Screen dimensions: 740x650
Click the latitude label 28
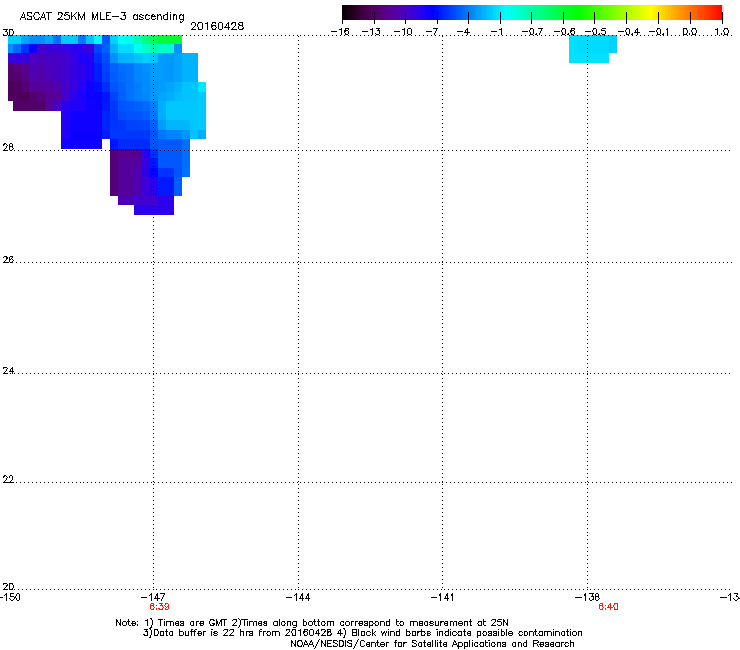point(8,147)
